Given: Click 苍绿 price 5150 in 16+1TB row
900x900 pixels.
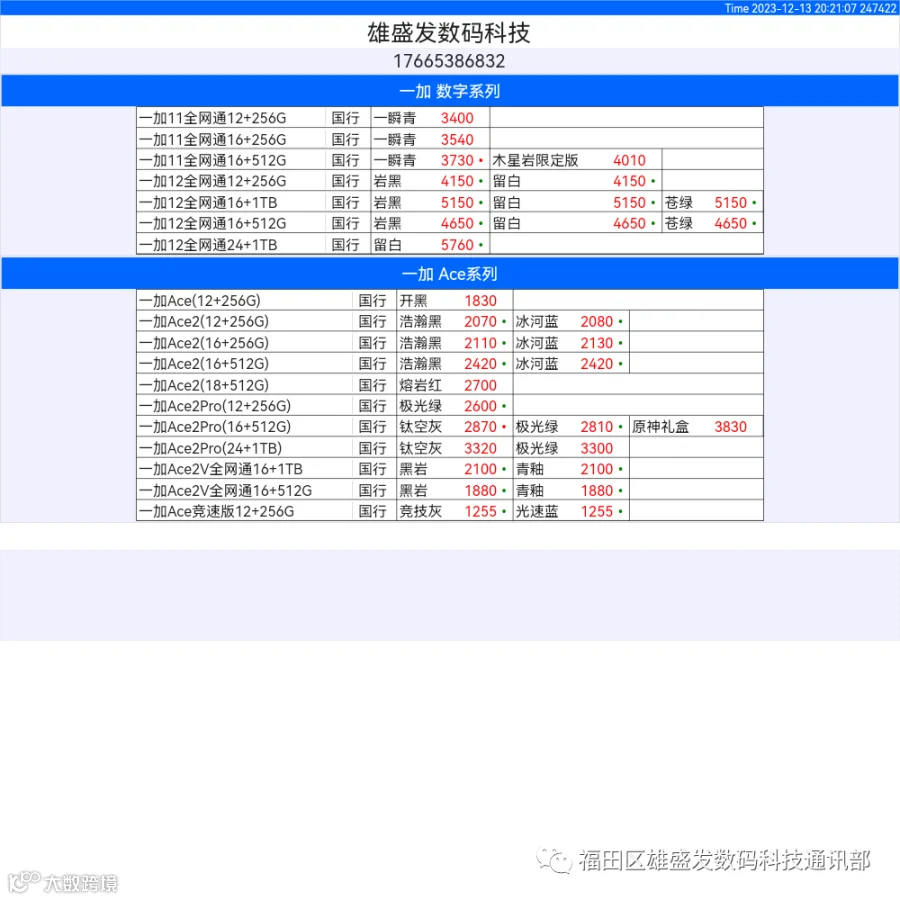Looking at the screenshot, I should [730, 203].
